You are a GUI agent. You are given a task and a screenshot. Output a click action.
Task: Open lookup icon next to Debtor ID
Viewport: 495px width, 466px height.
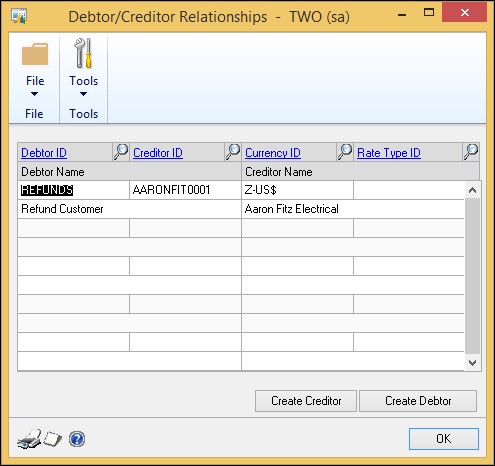(121, 152)
